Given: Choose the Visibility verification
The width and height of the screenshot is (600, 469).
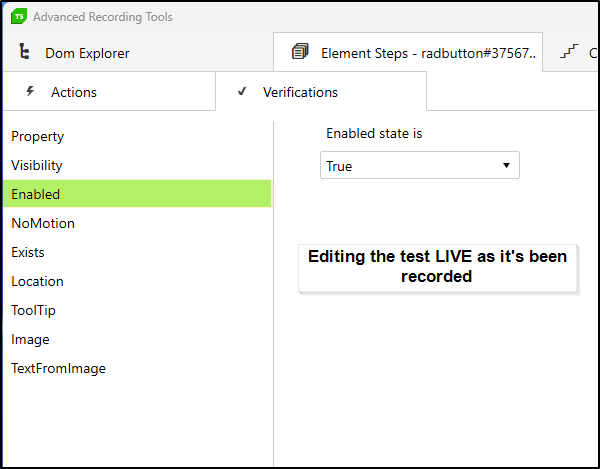Looking at the screenshot, I should click(x=37, y=165).
